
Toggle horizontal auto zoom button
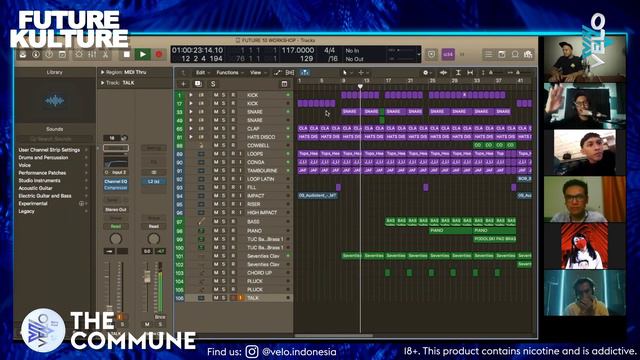pyautogui.click(x=470, y=73)
